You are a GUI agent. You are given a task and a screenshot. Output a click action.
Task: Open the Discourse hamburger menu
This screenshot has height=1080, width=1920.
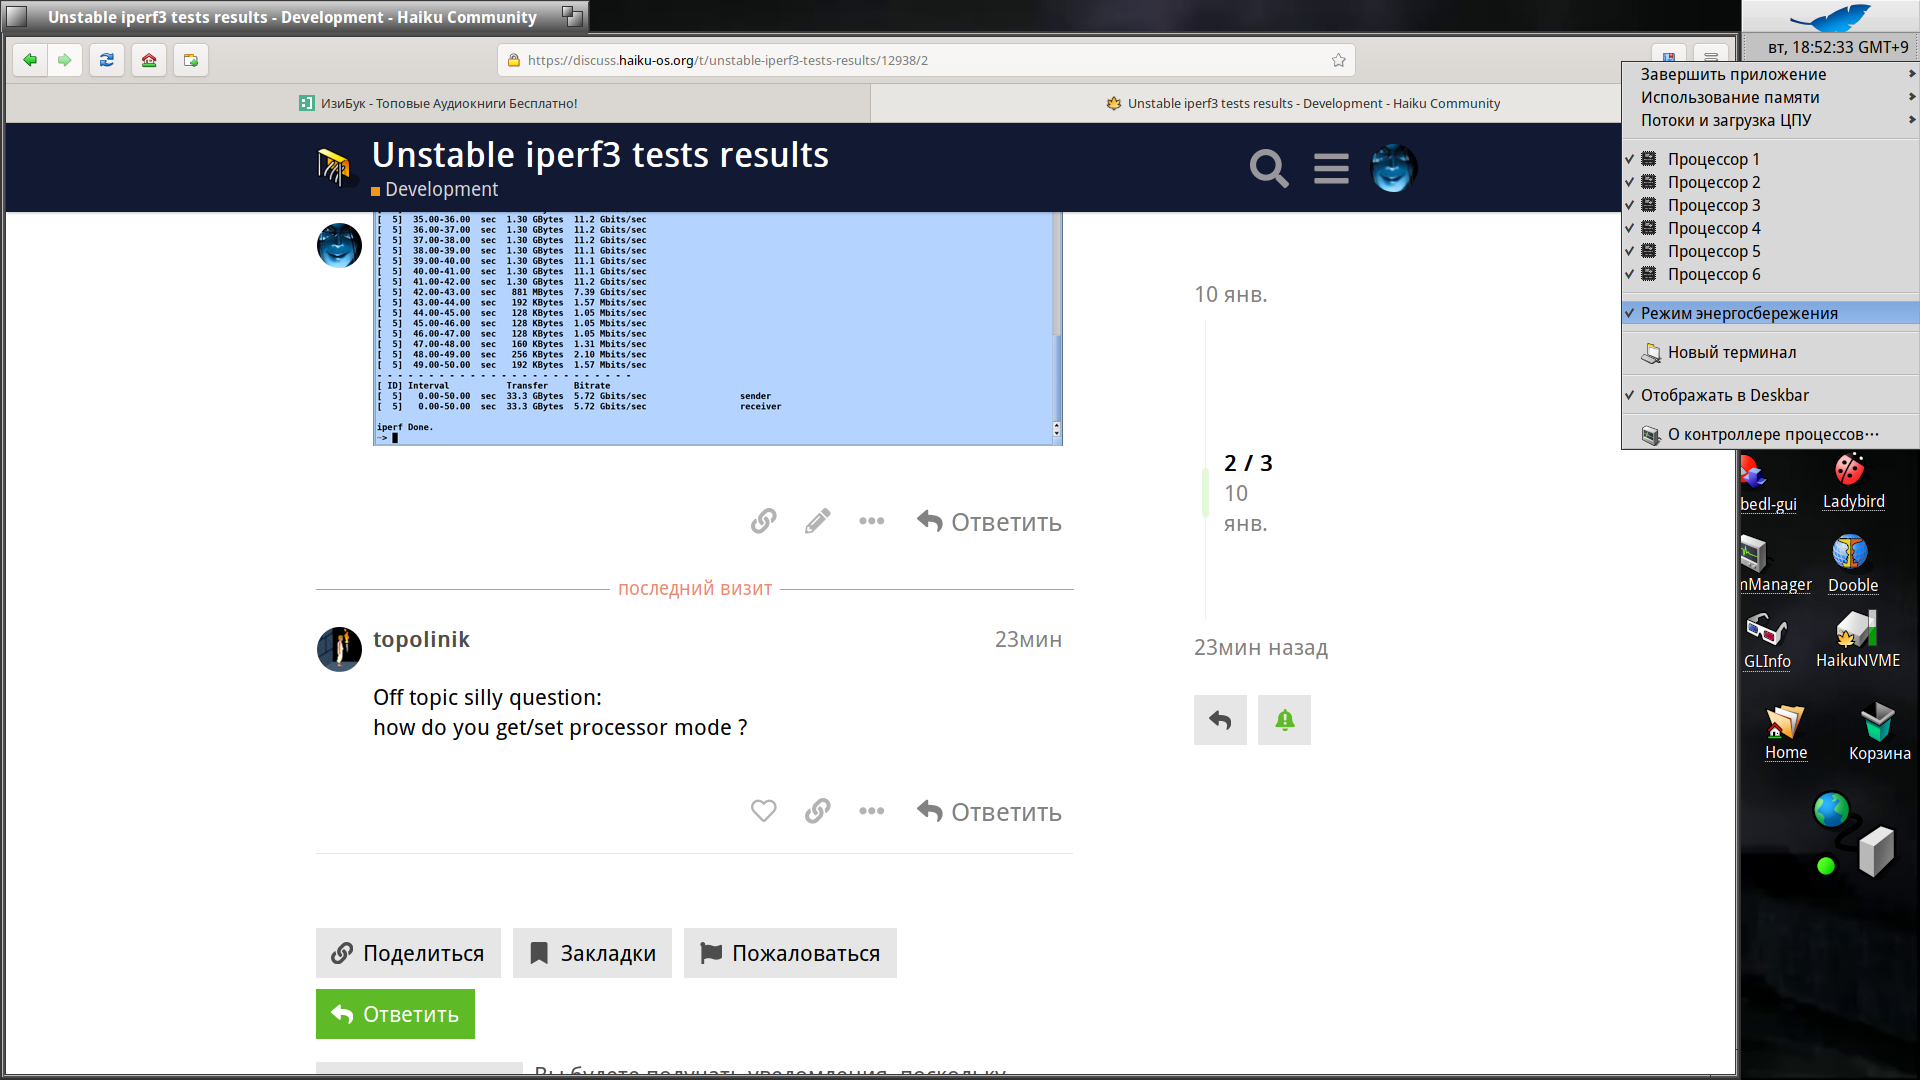pos(1331,168)
